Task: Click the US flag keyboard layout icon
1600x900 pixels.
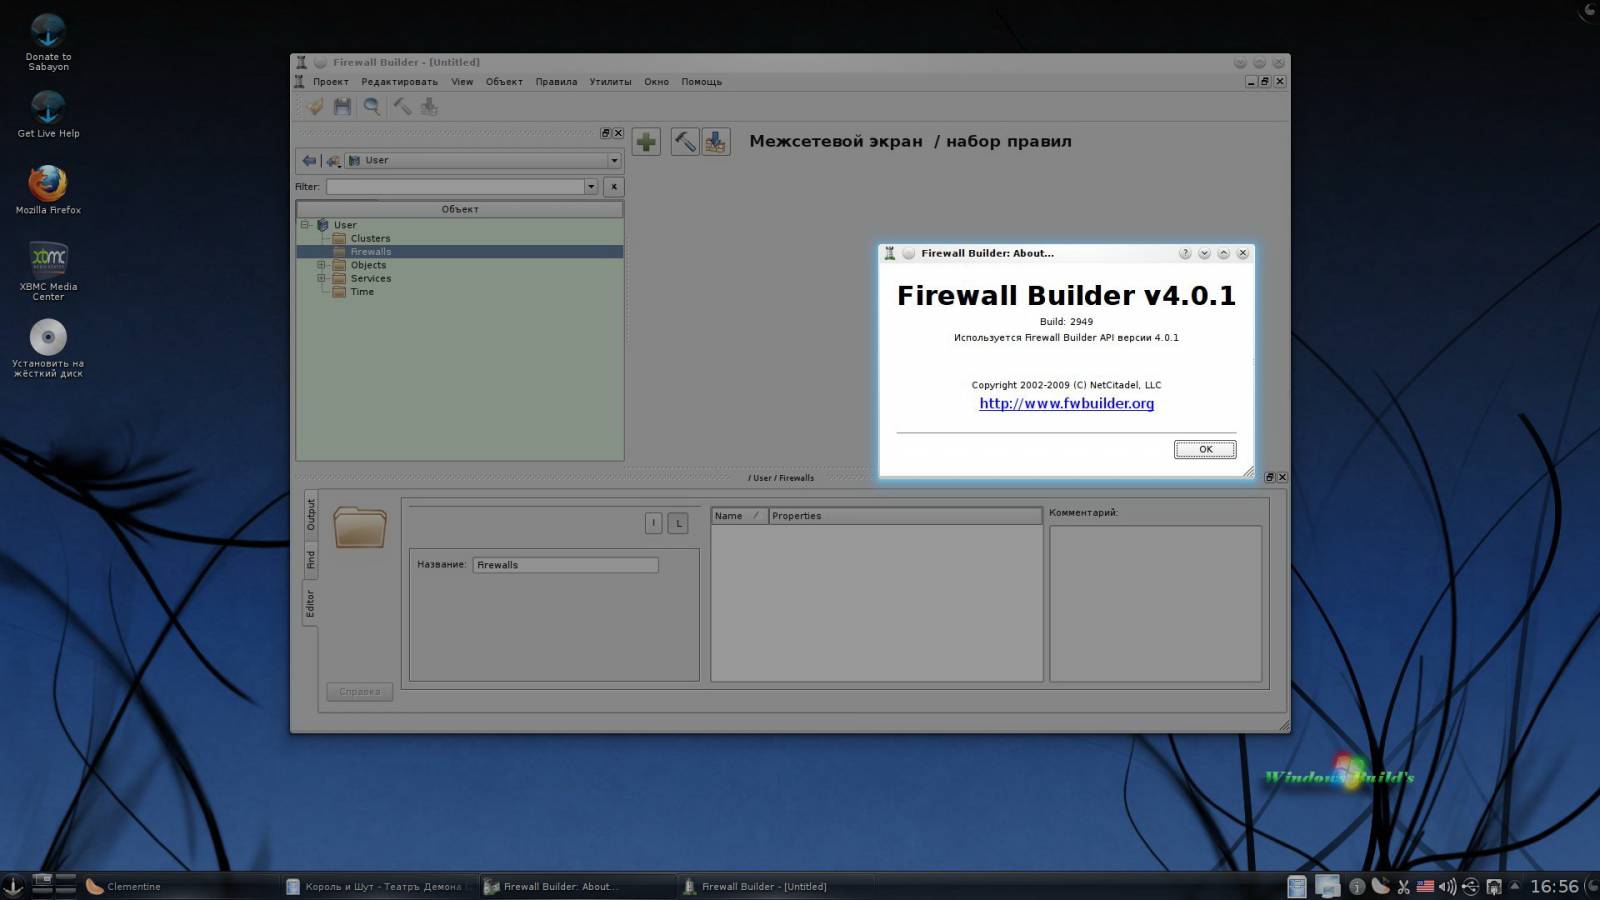Action: pyautogui.click(x=1425, y=886)
